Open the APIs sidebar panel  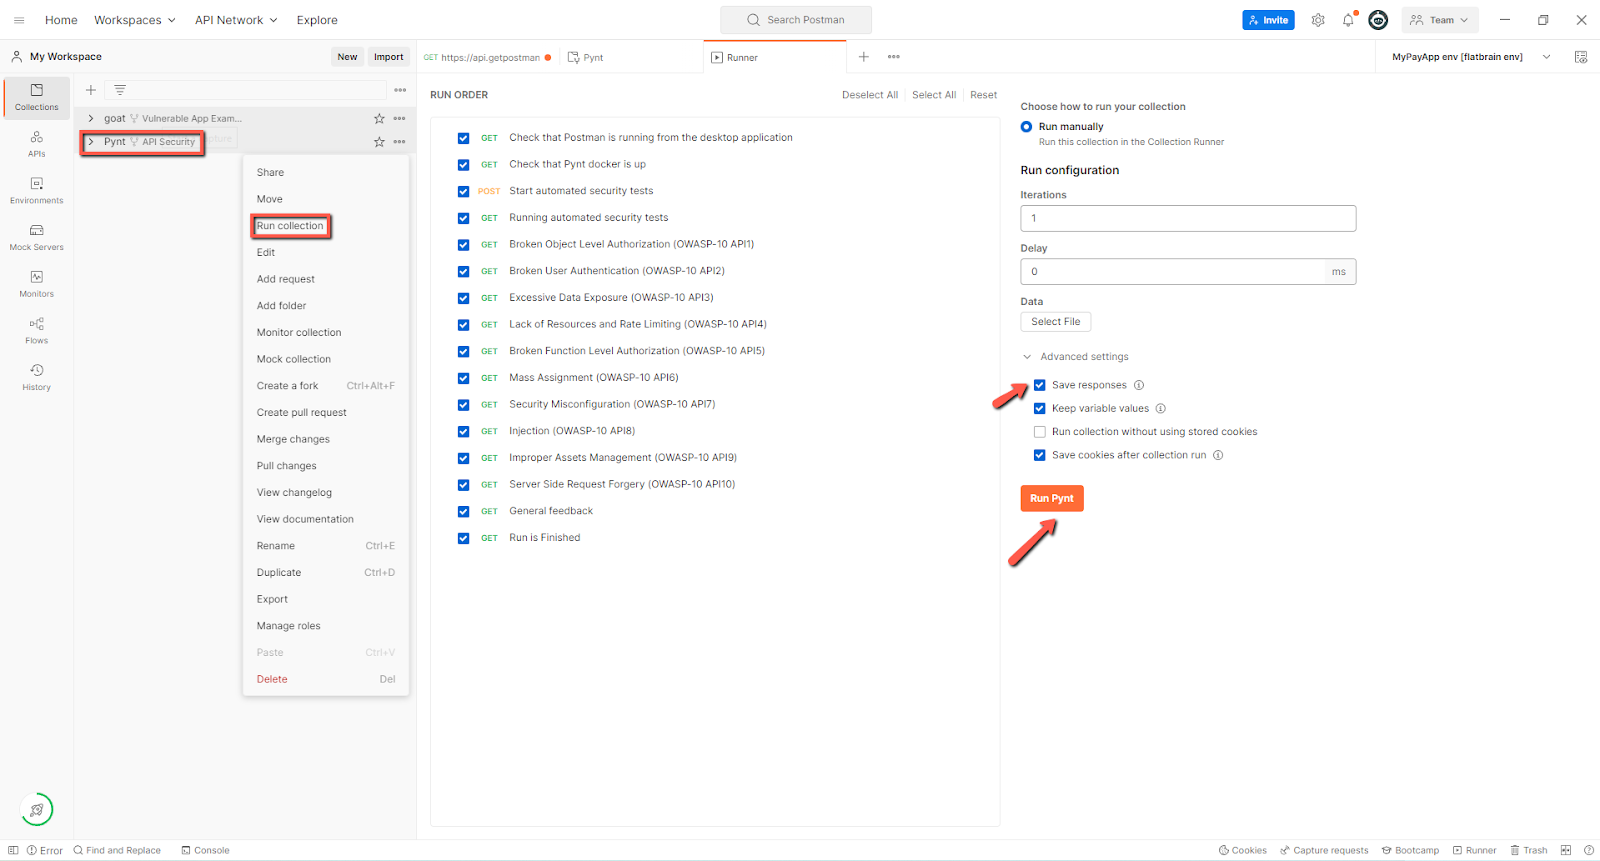[x=37, y=144]
